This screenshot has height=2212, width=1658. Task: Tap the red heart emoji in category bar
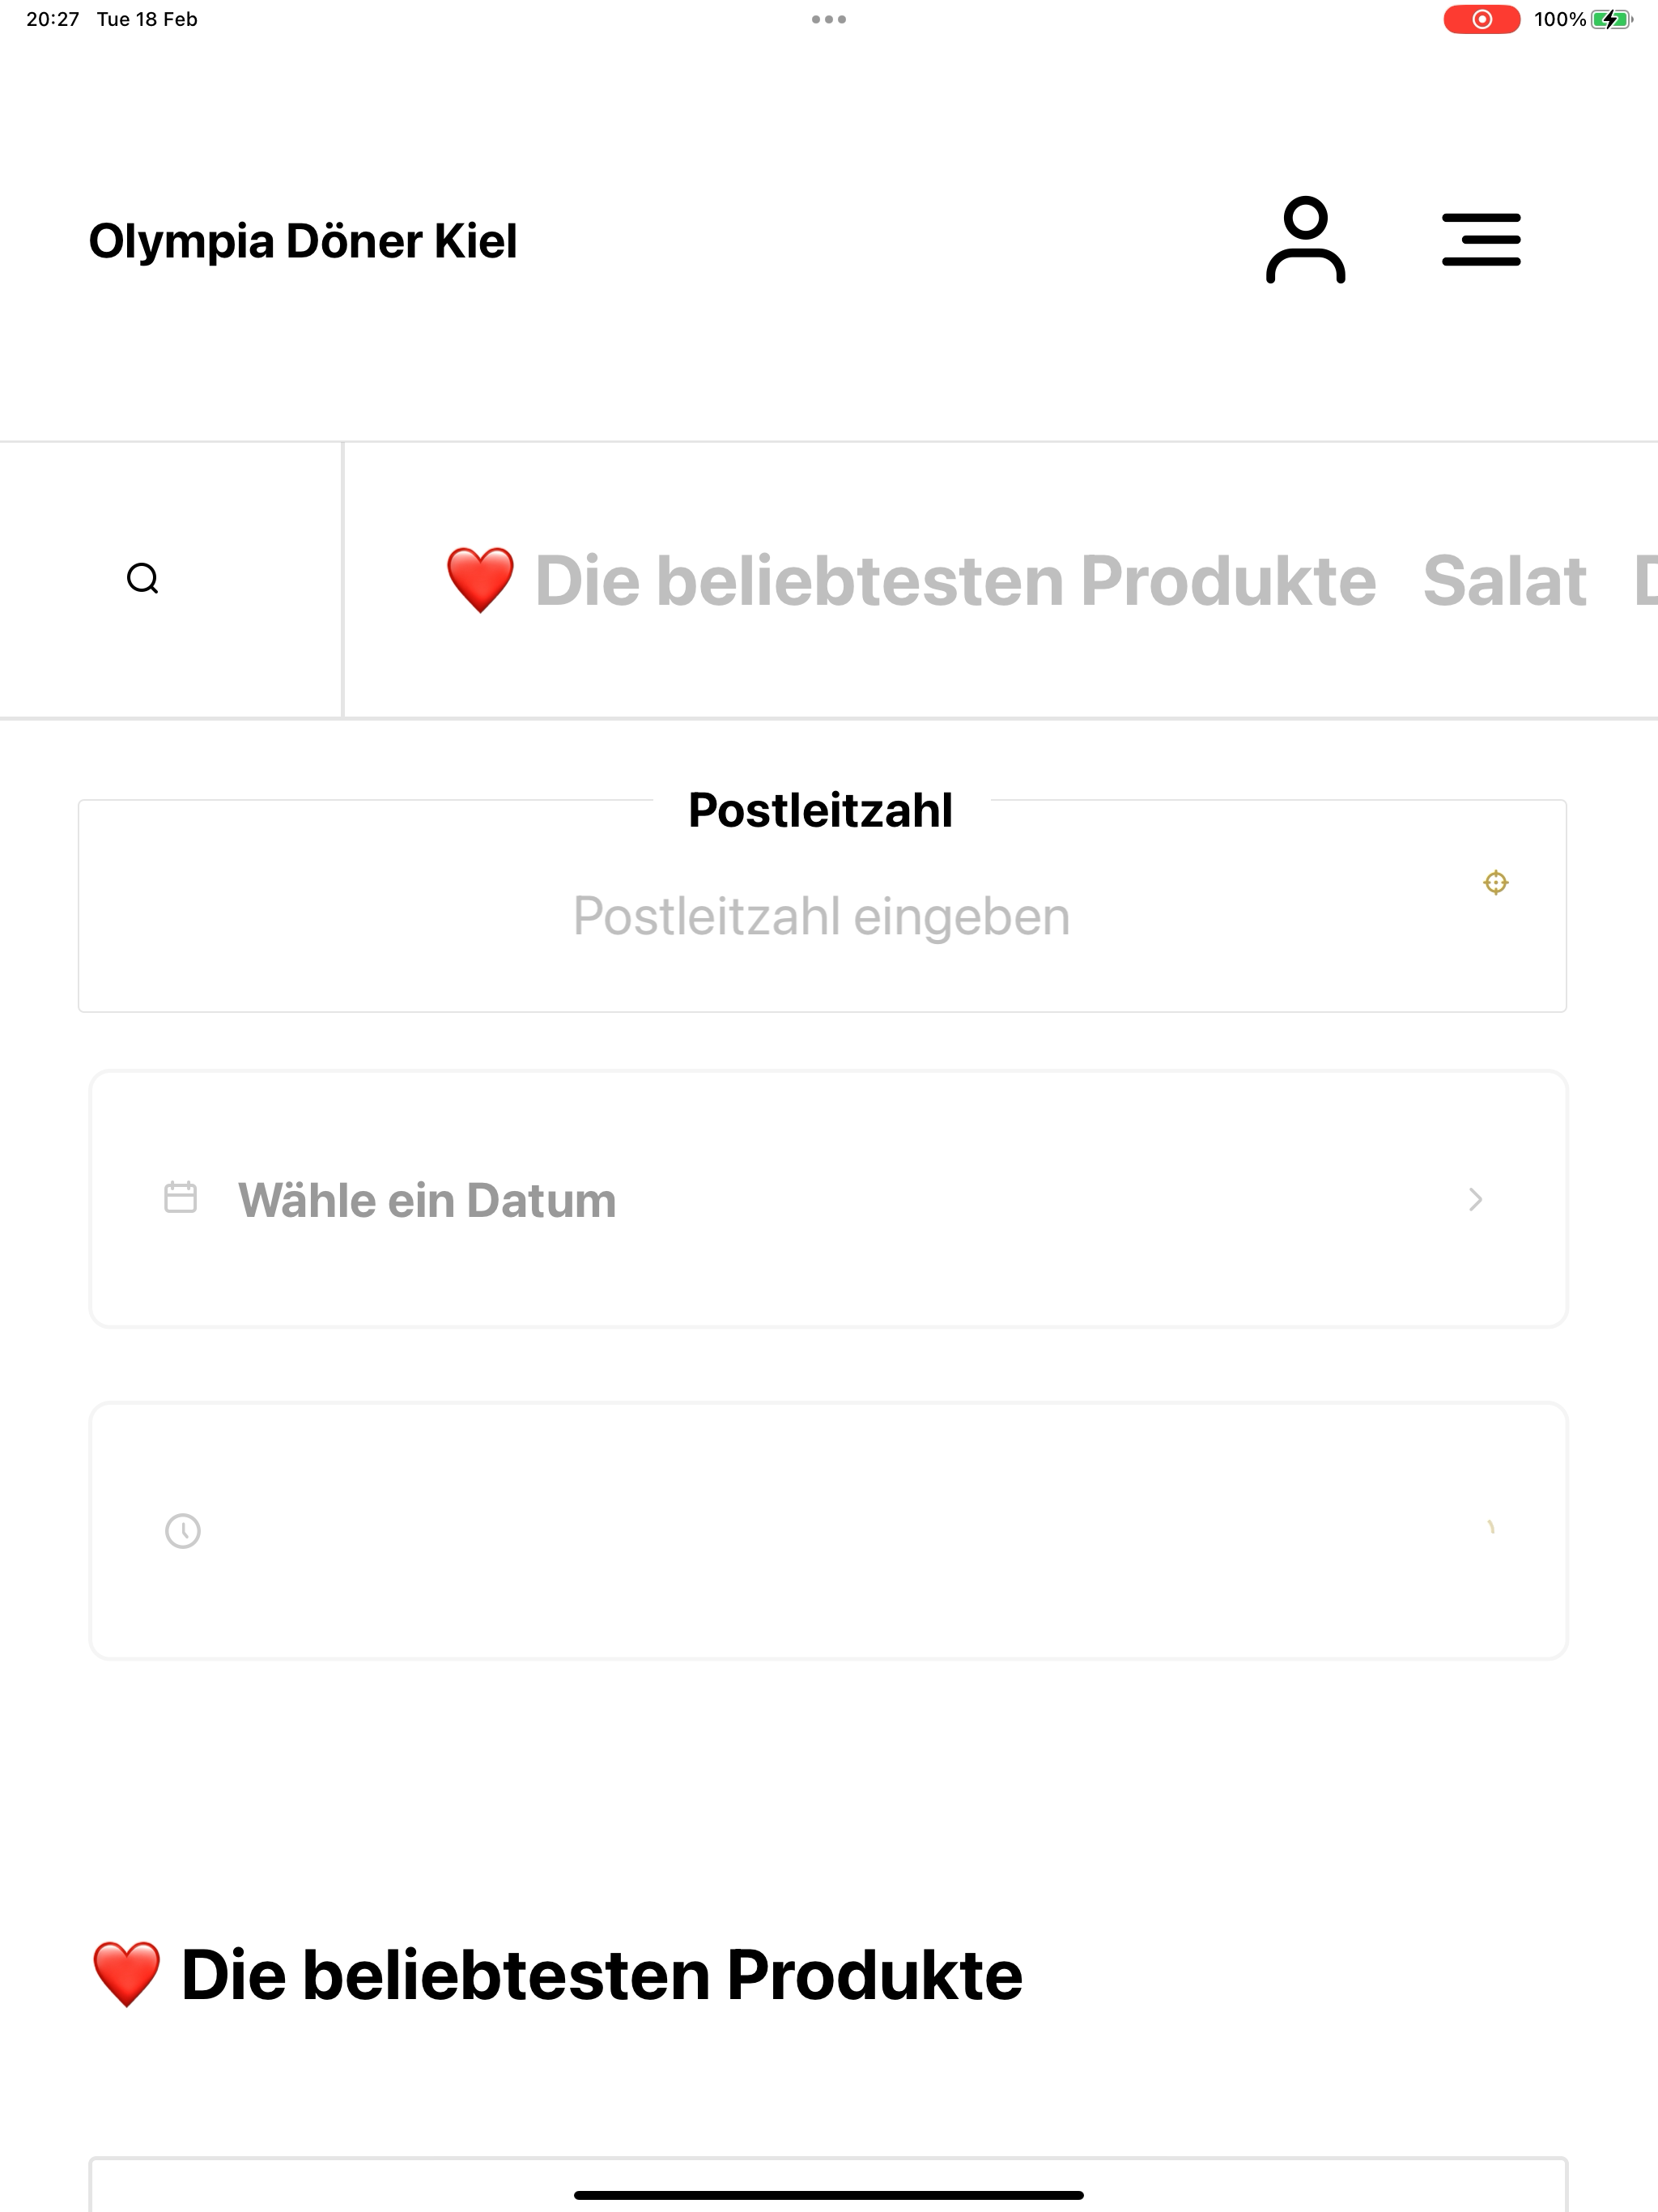pyautogui.click(x=480, y=580)
